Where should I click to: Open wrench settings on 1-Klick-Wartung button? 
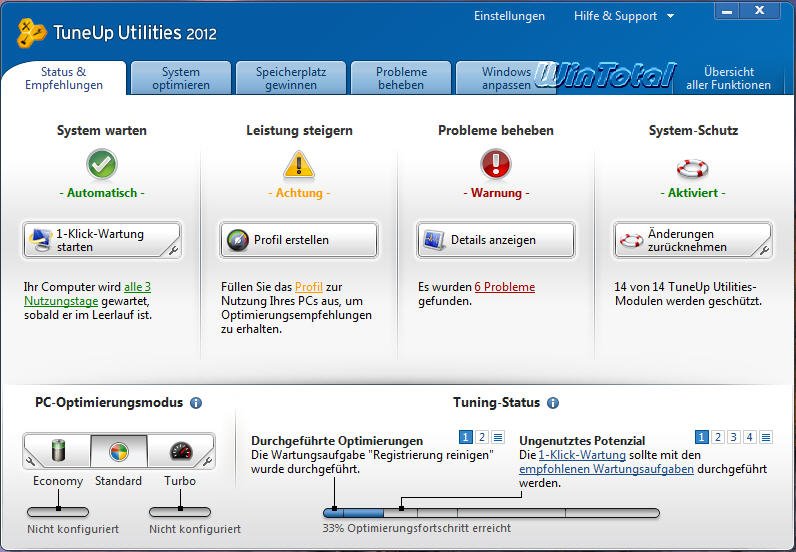coord(173,250)
